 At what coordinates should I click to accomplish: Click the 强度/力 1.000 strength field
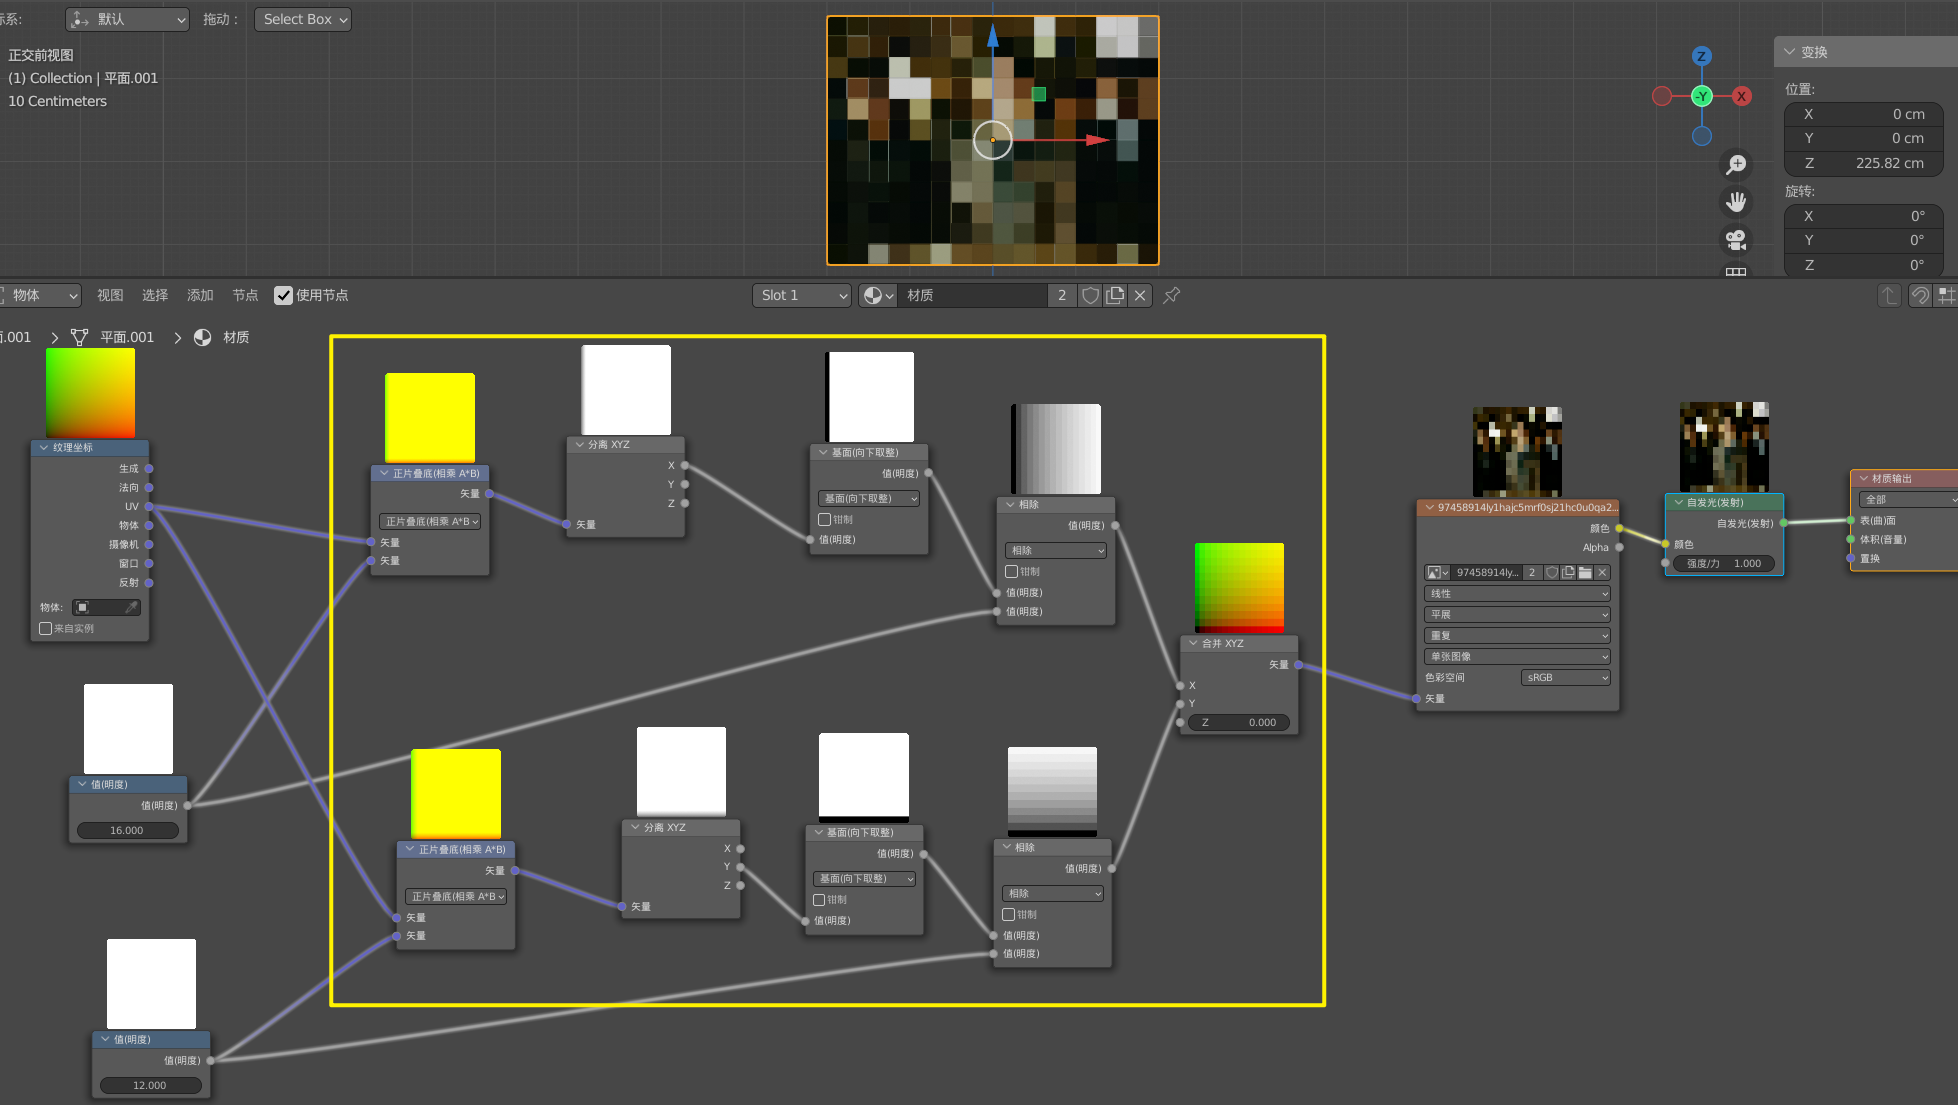pos(1724,563)
